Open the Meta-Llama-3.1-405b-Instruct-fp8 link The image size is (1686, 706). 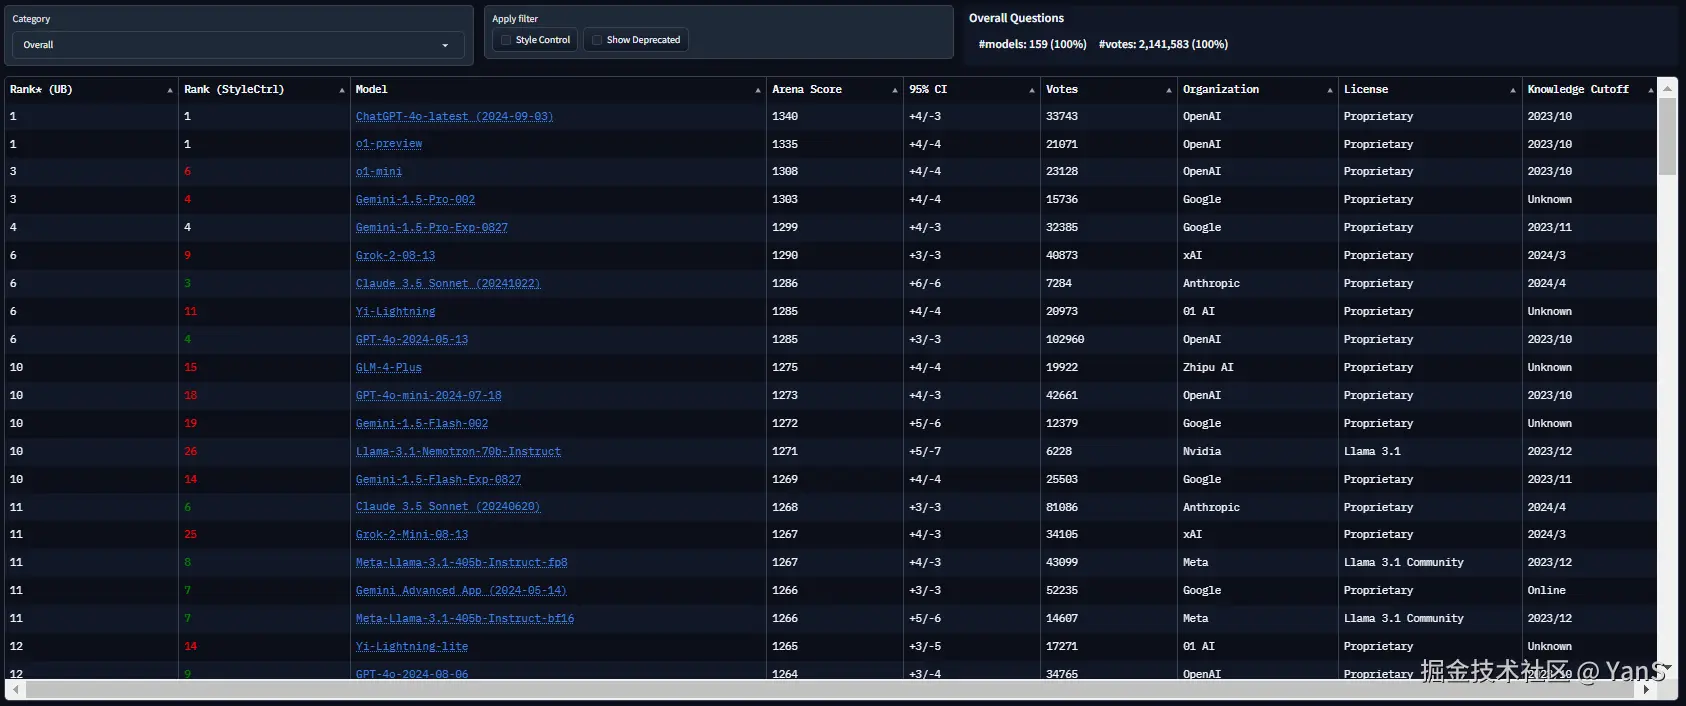click(461, 563)
